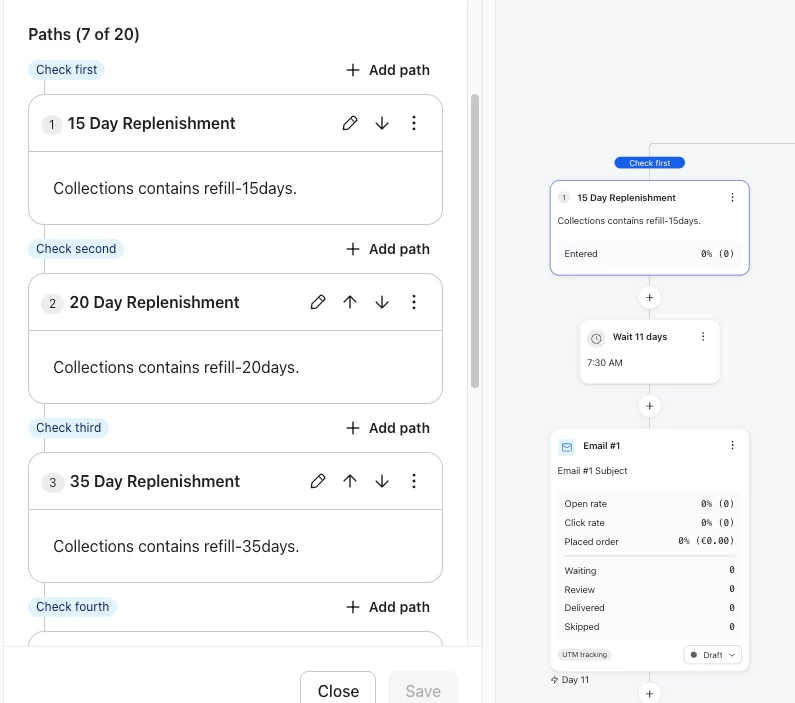Viewport: 795px width, 703px height.
Task: Edit the 15 Day Replenishment path name
Action: pyautogui.click(x=350, y=123)
